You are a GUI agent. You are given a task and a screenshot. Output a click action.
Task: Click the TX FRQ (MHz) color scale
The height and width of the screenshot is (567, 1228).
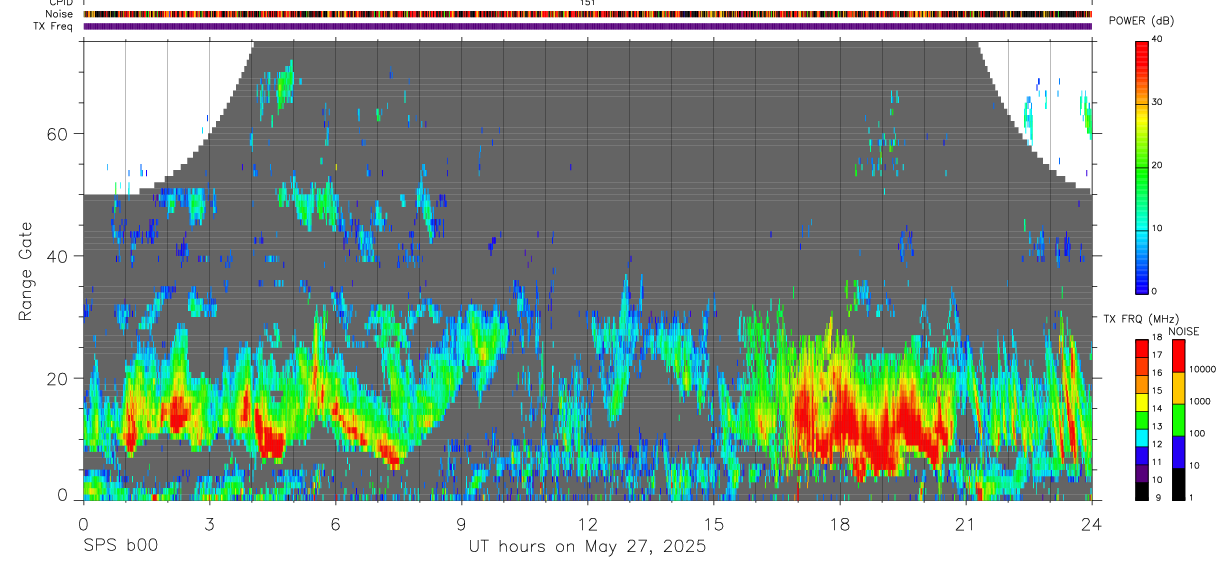1141,420
